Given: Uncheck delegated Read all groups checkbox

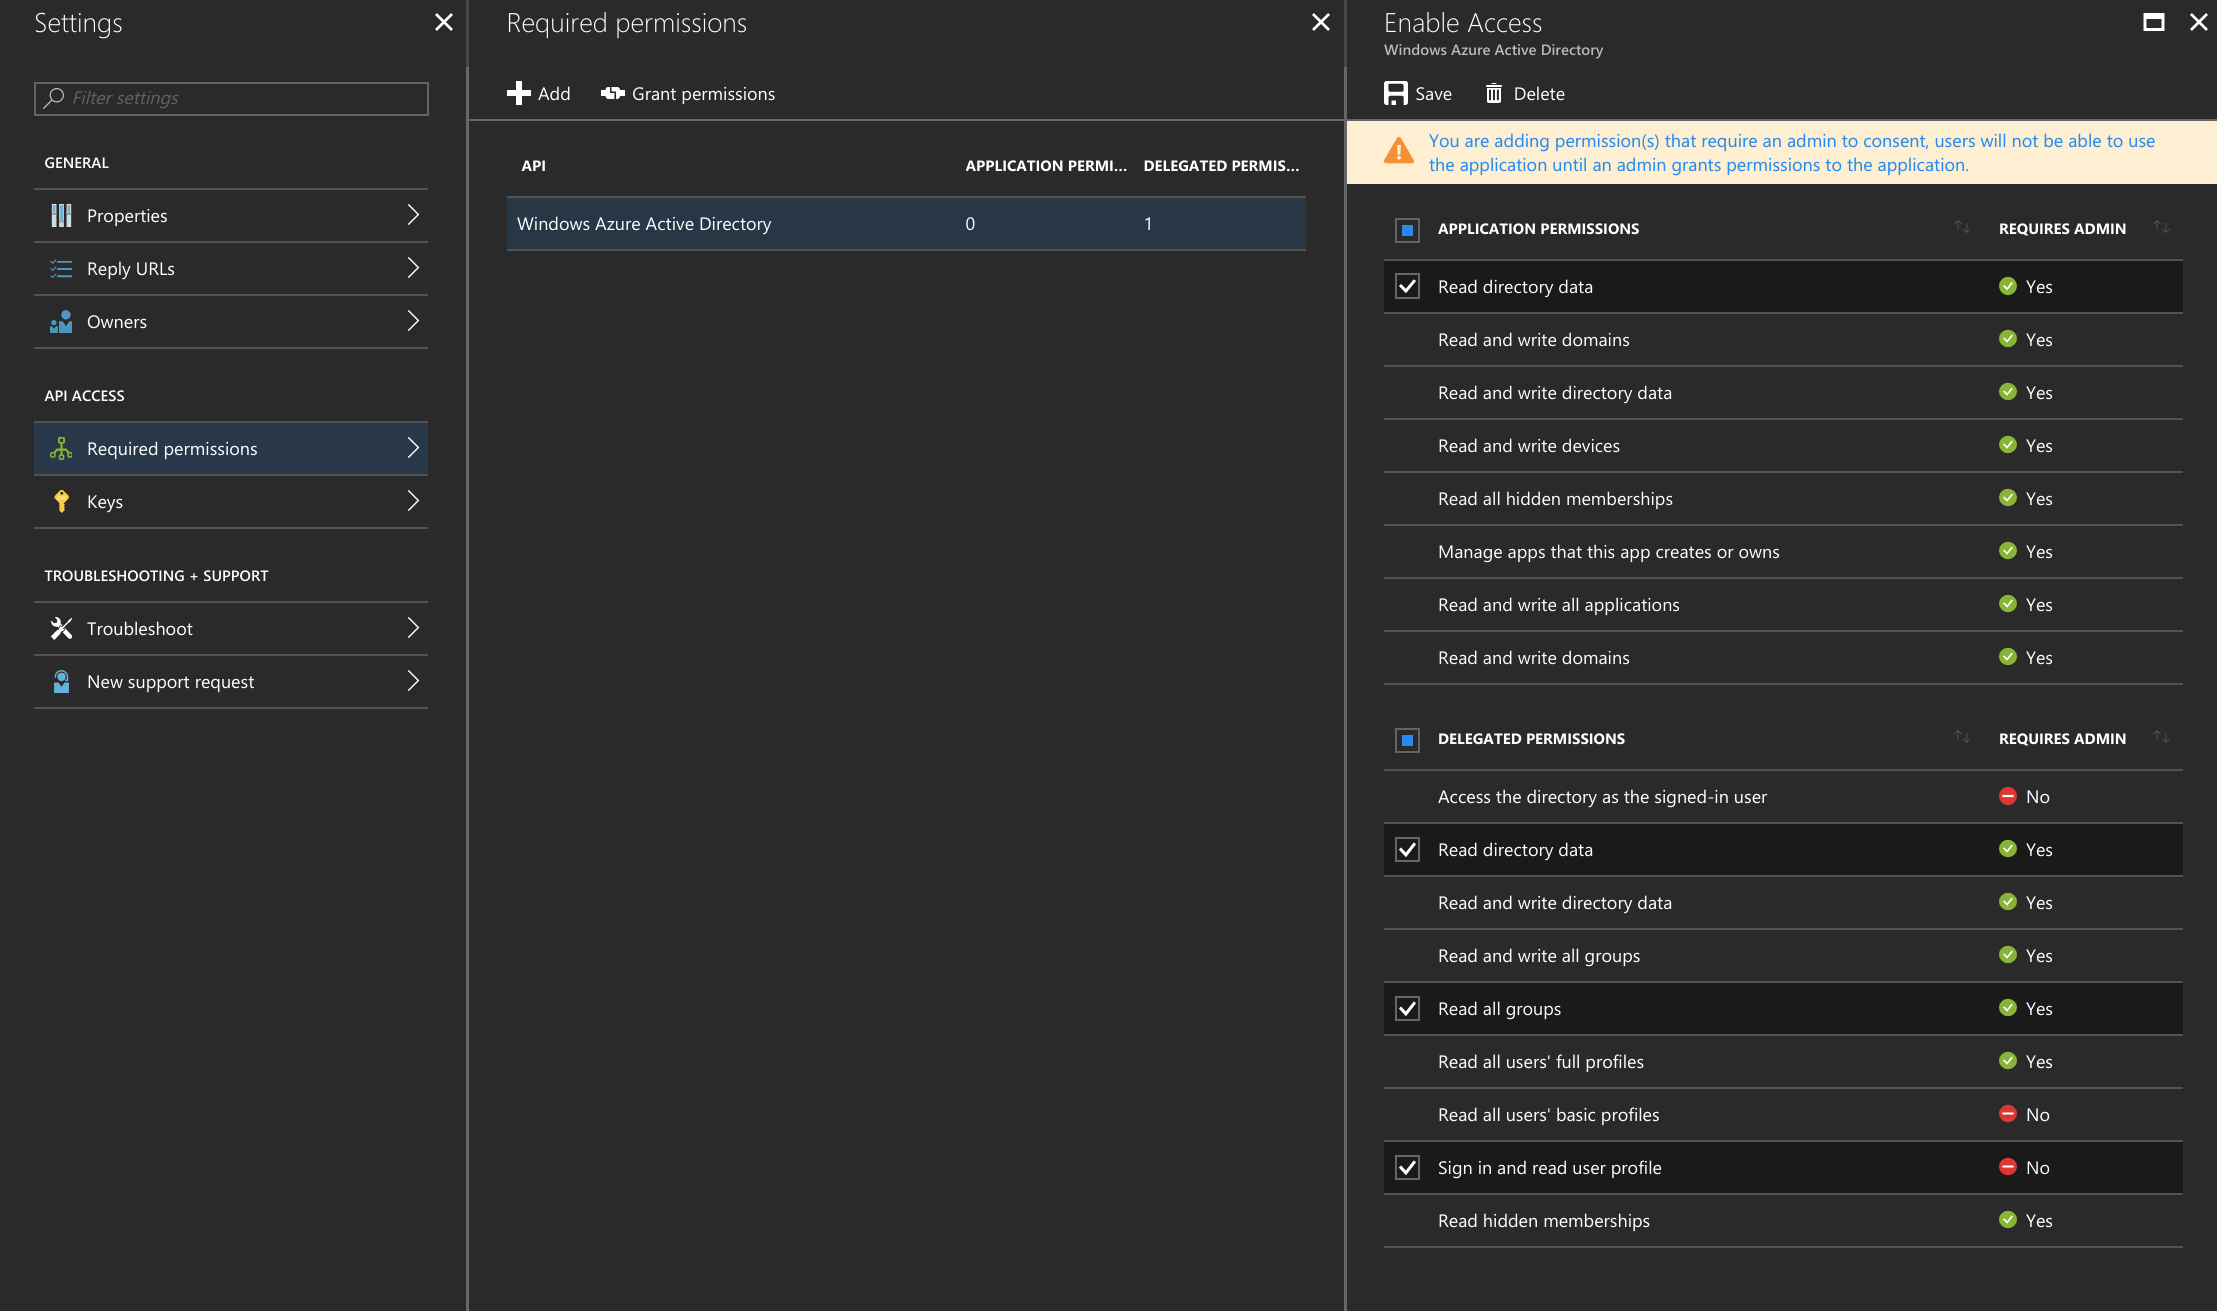Looking at the screenshot, I should [1407, 1008].
